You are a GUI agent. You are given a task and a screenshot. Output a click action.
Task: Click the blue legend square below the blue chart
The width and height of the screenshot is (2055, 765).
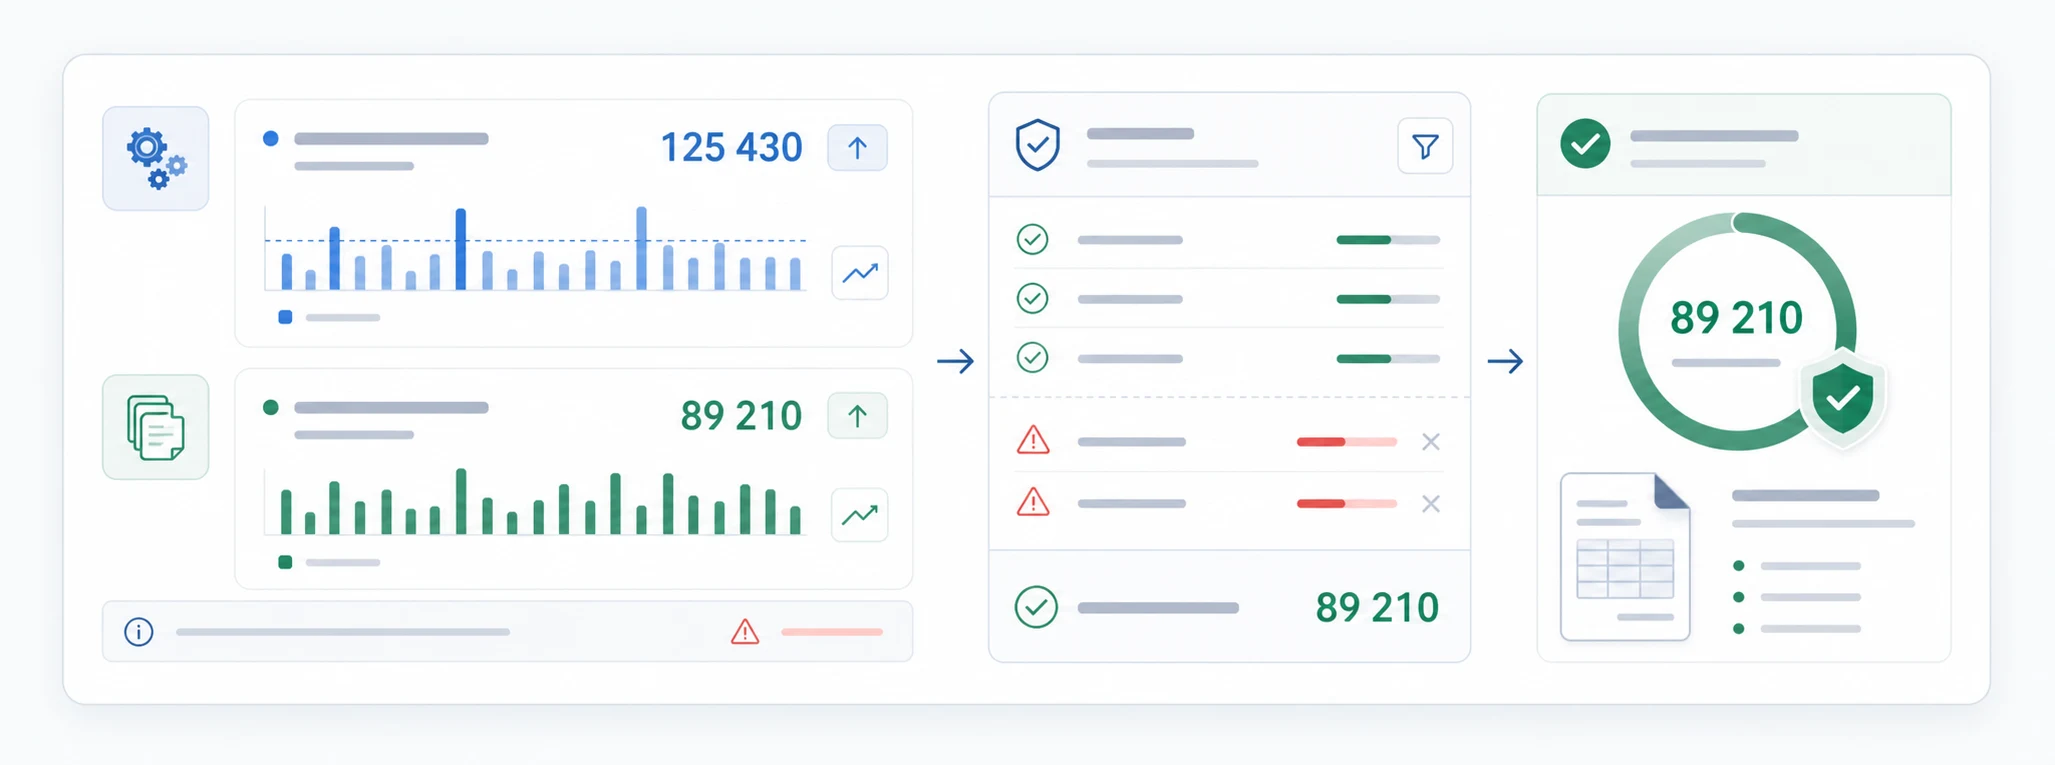click(285, 317)
